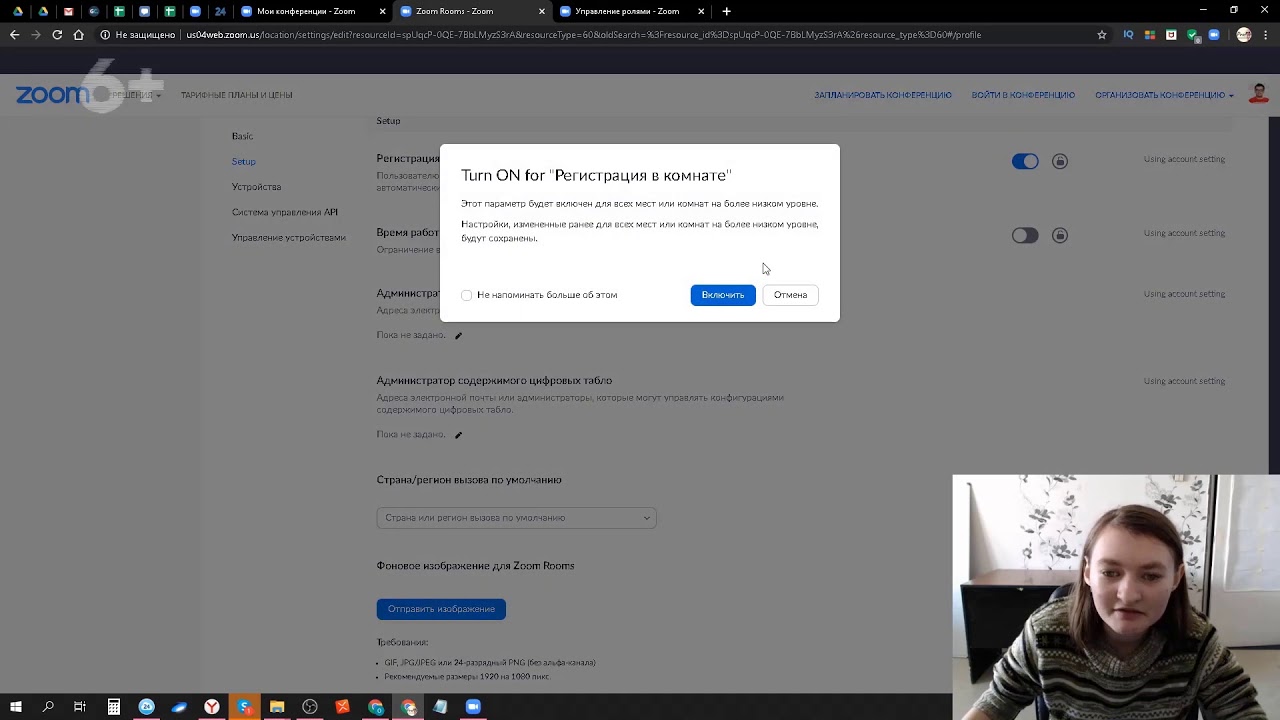Close the 'Мои конференции - Zoom' tab
The width and height of the screenshot is (1280, 720).
[382, 12]
